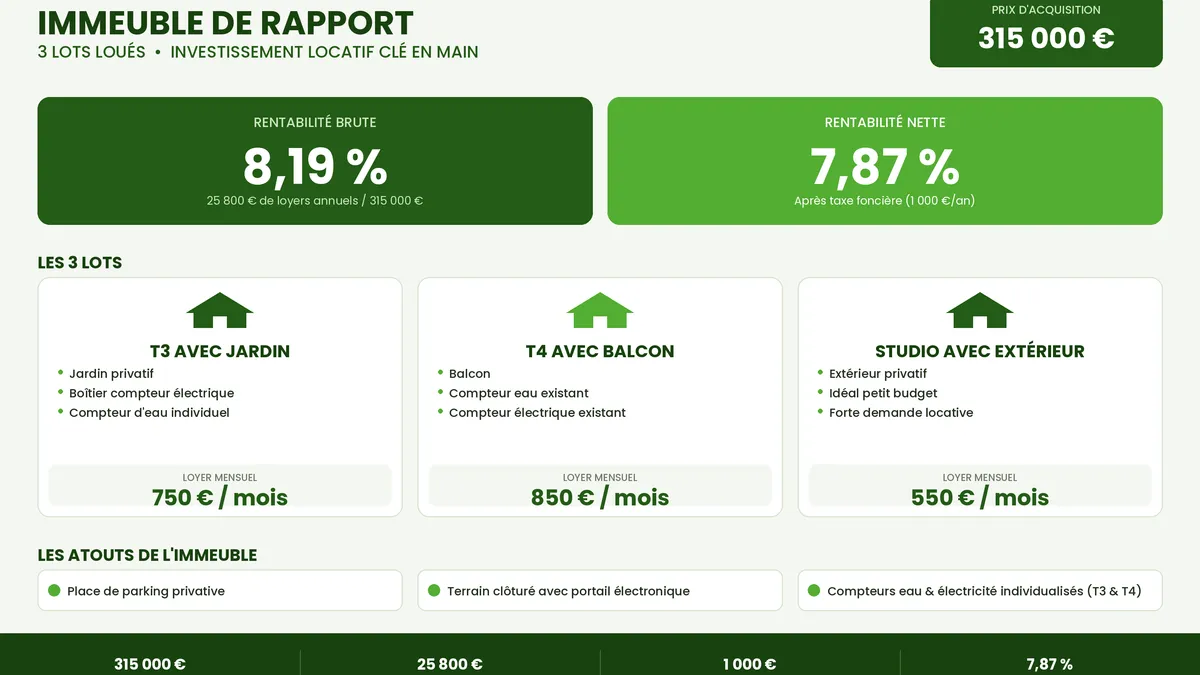Click the 'Jardin privatif' bullet line
The image size is (1200, 675).
tap(111, 374)
